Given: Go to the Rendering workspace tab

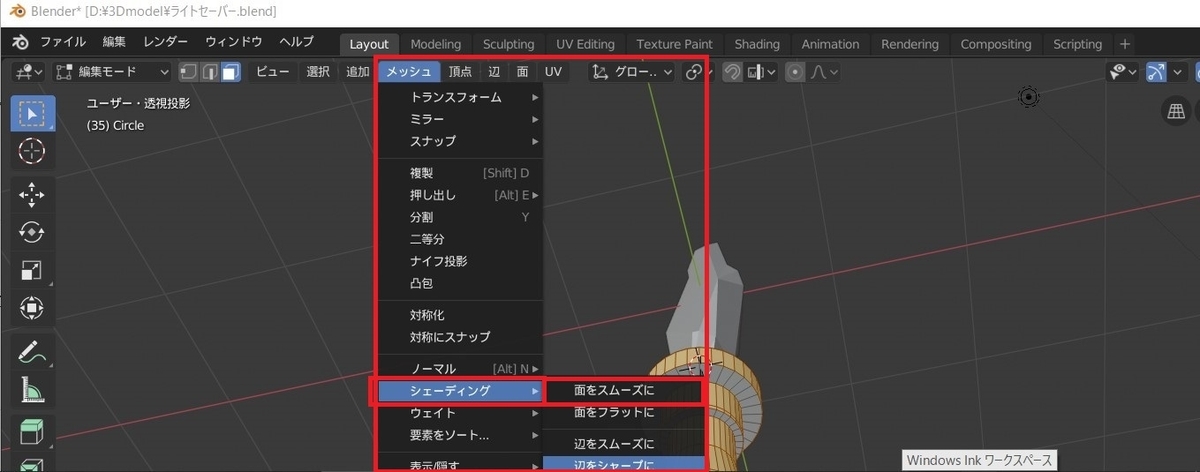Looking at the screenshot, I should 910,44.
